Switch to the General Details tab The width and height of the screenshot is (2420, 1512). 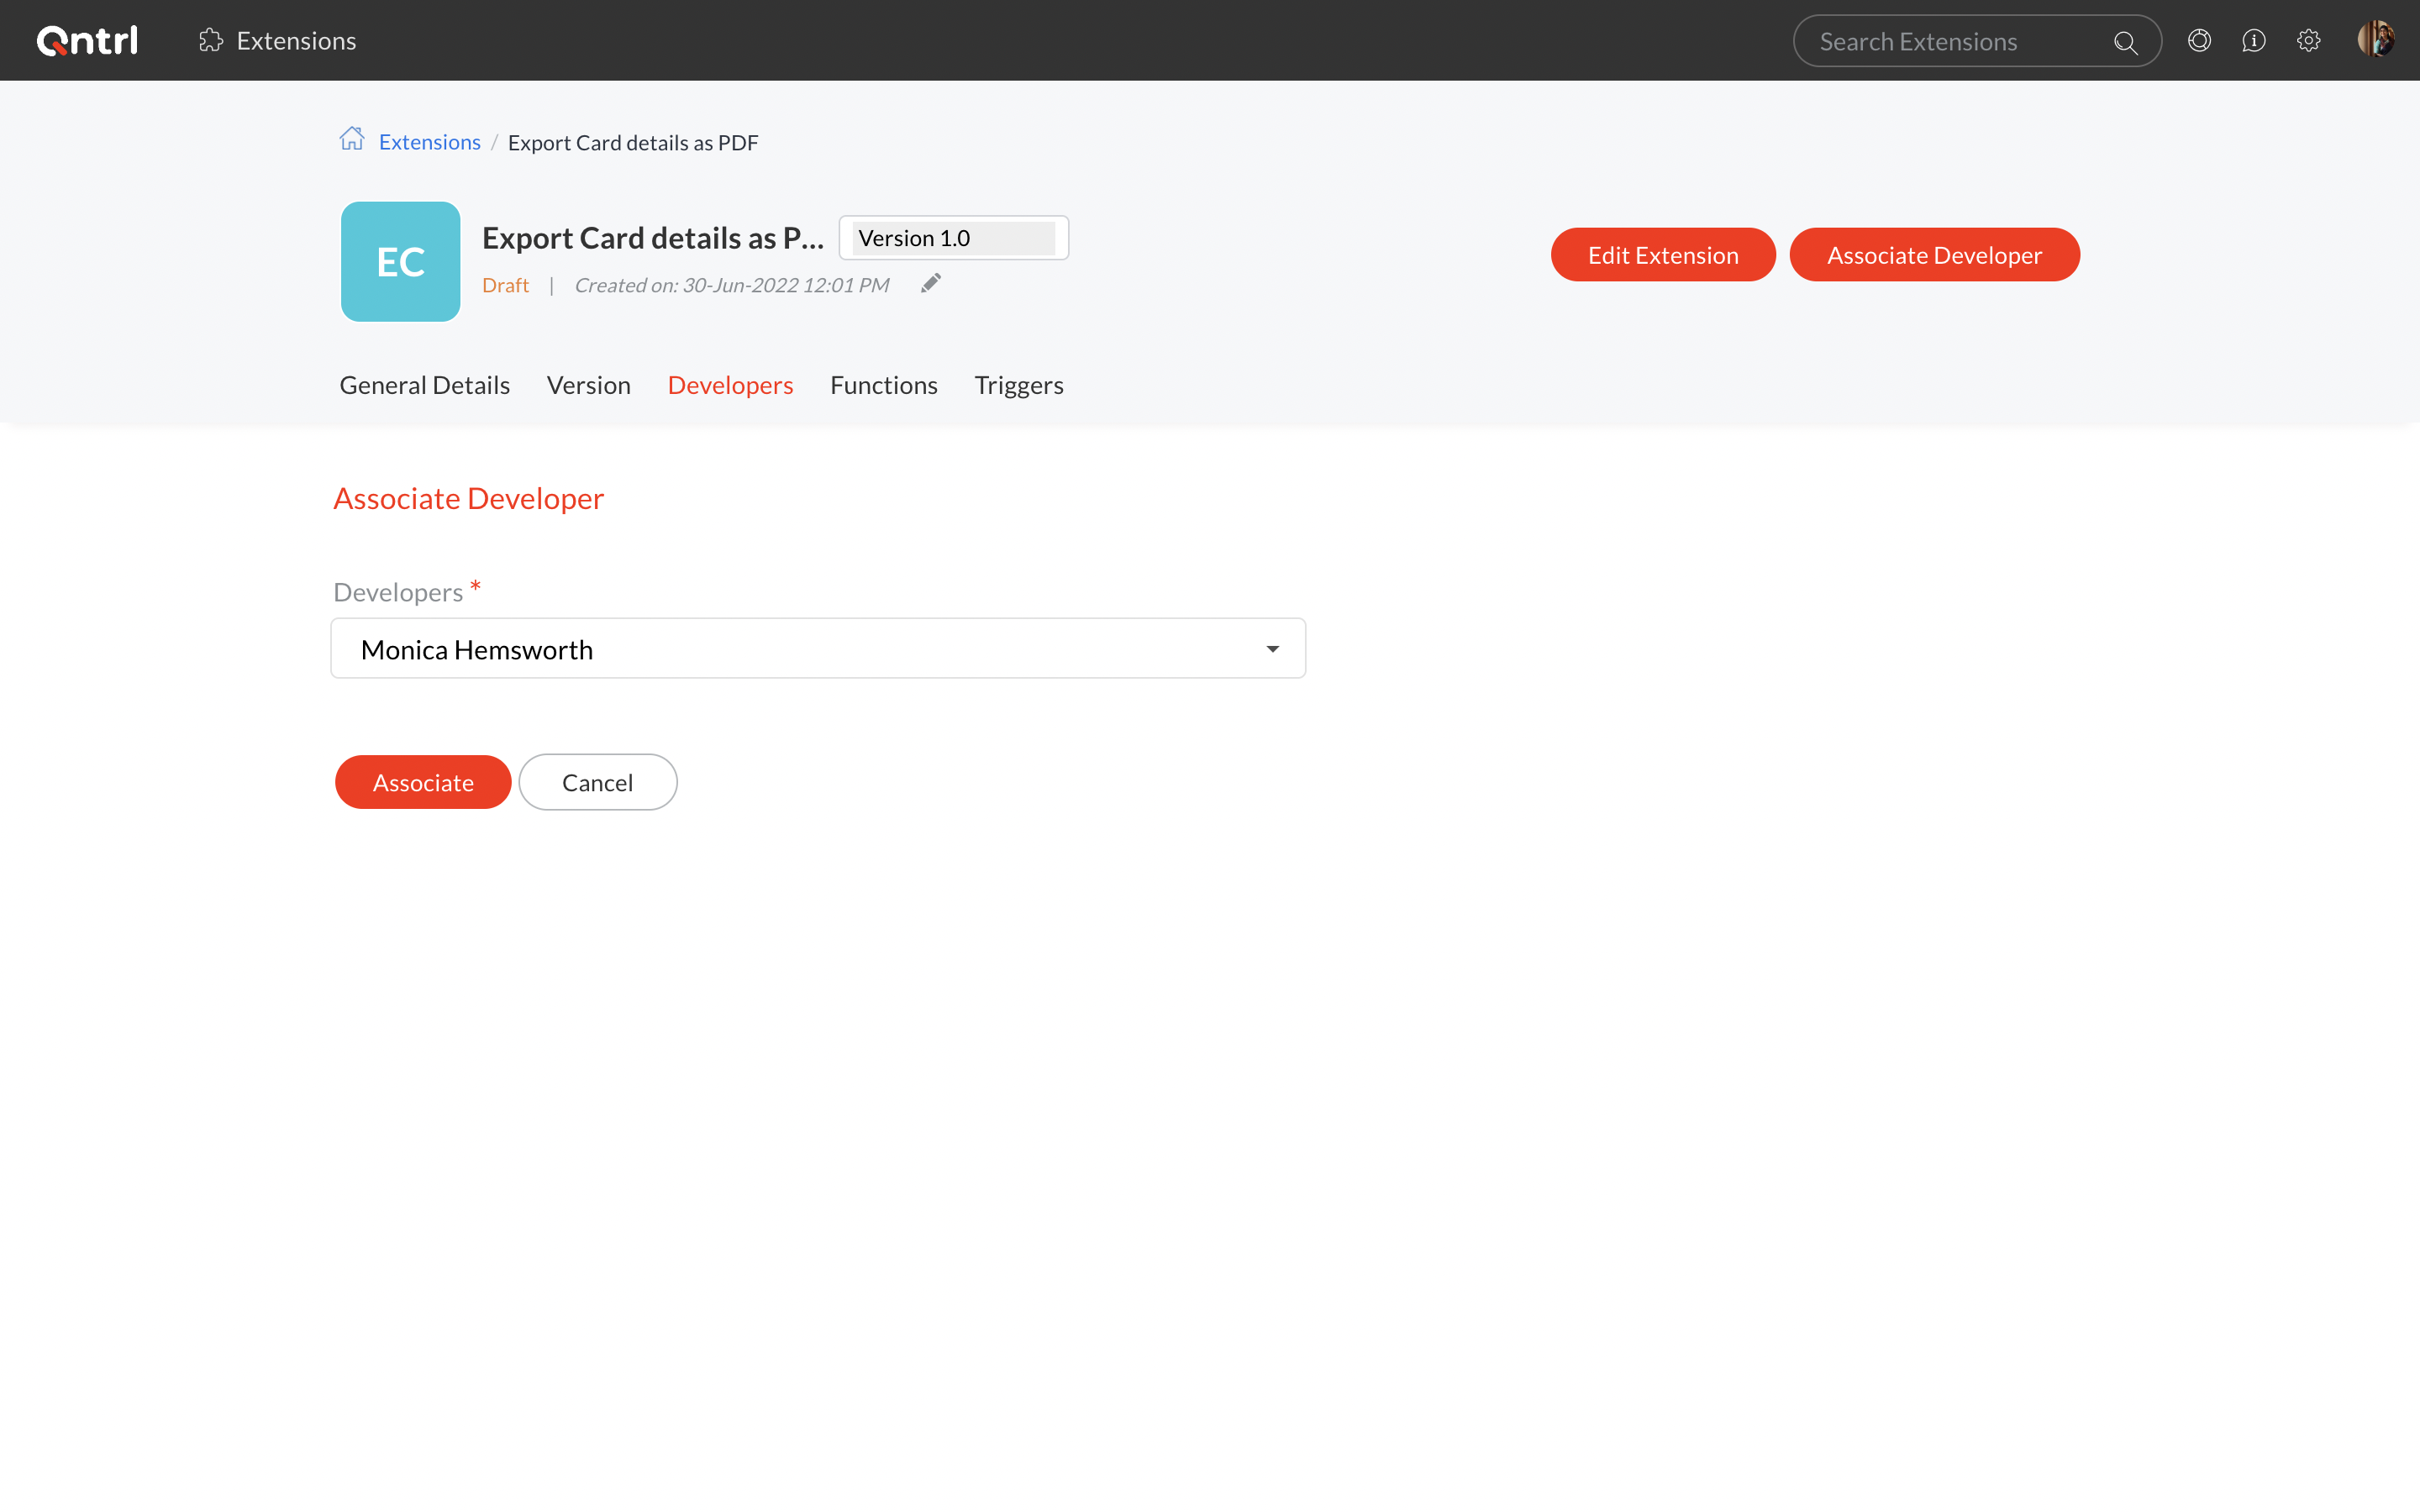click(x=424, y=385)
